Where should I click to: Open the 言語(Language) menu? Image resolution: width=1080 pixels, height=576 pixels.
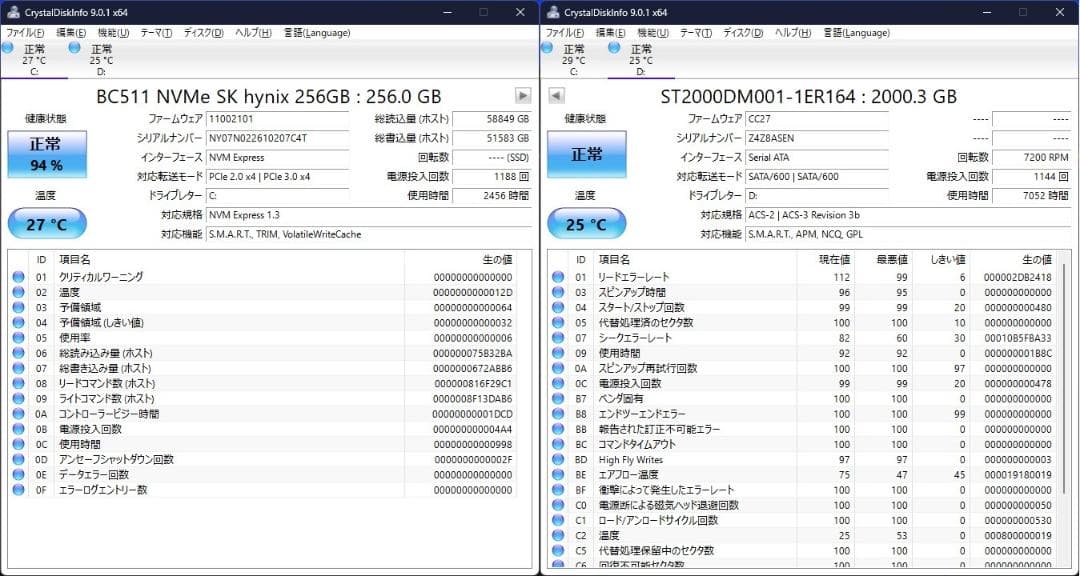[x=318, y=32]
